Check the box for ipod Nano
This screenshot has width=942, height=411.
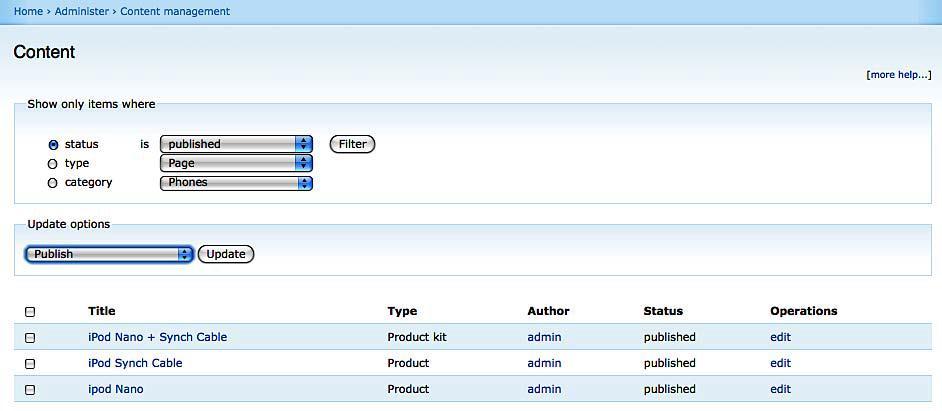click(x=30, y=390)
